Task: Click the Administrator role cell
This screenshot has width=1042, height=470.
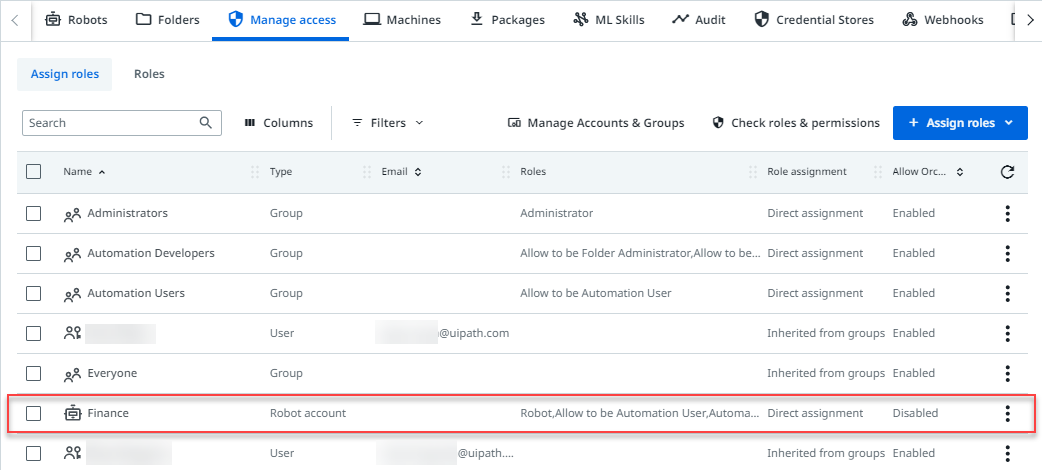Action: [556, 213]
